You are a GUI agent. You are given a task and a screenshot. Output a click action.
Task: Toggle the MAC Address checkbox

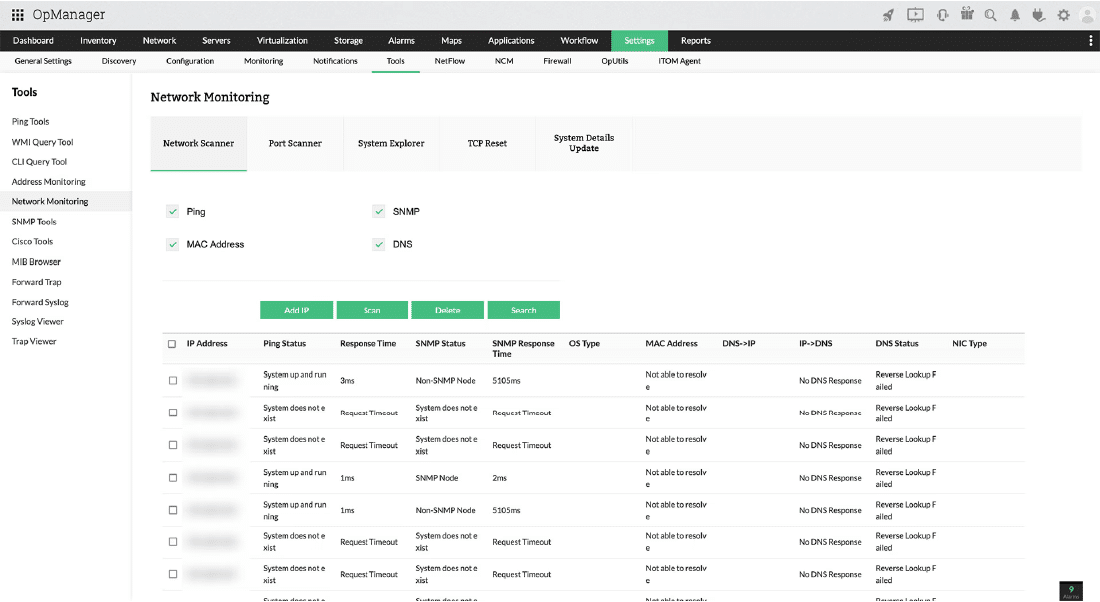173,244
